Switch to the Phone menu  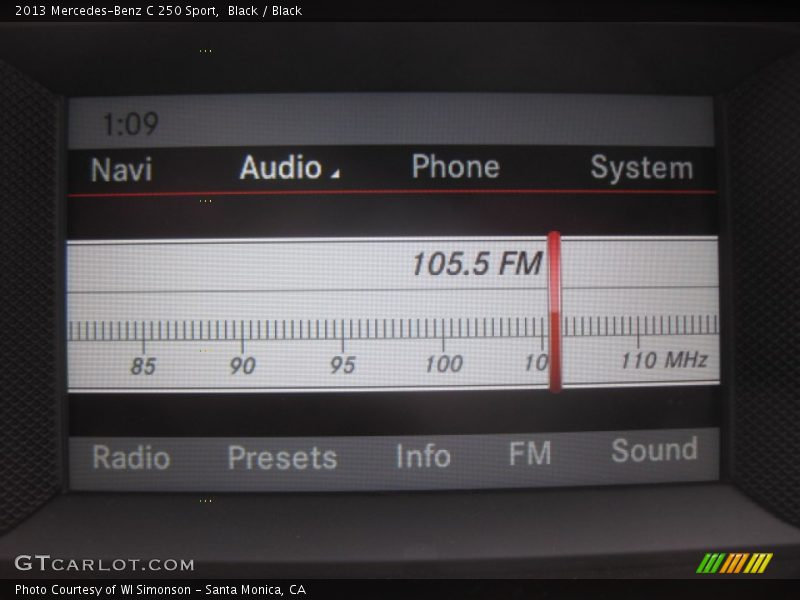click(455, 167)
